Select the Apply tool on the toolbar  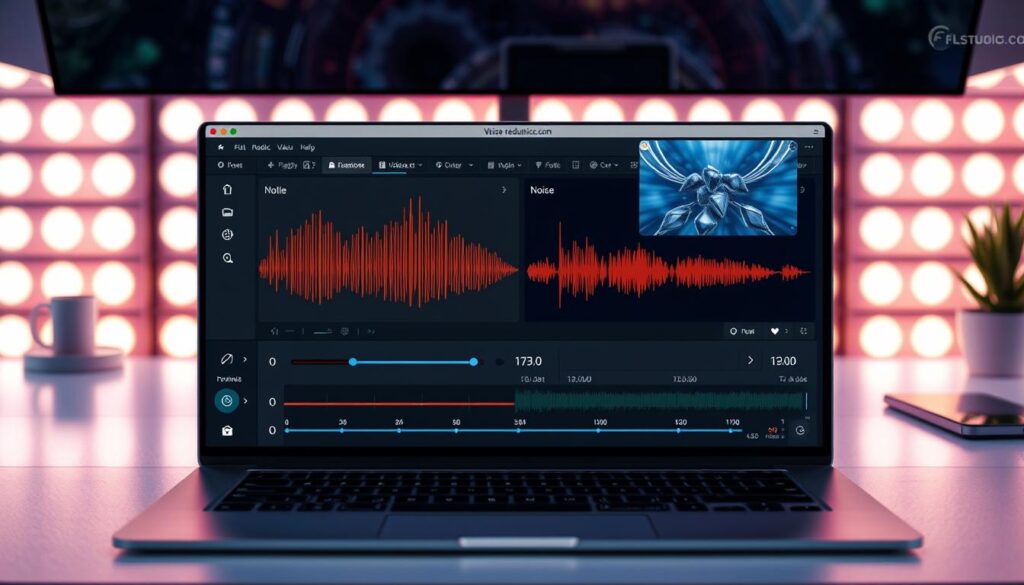pyautogui.click(x=285, y=165)
